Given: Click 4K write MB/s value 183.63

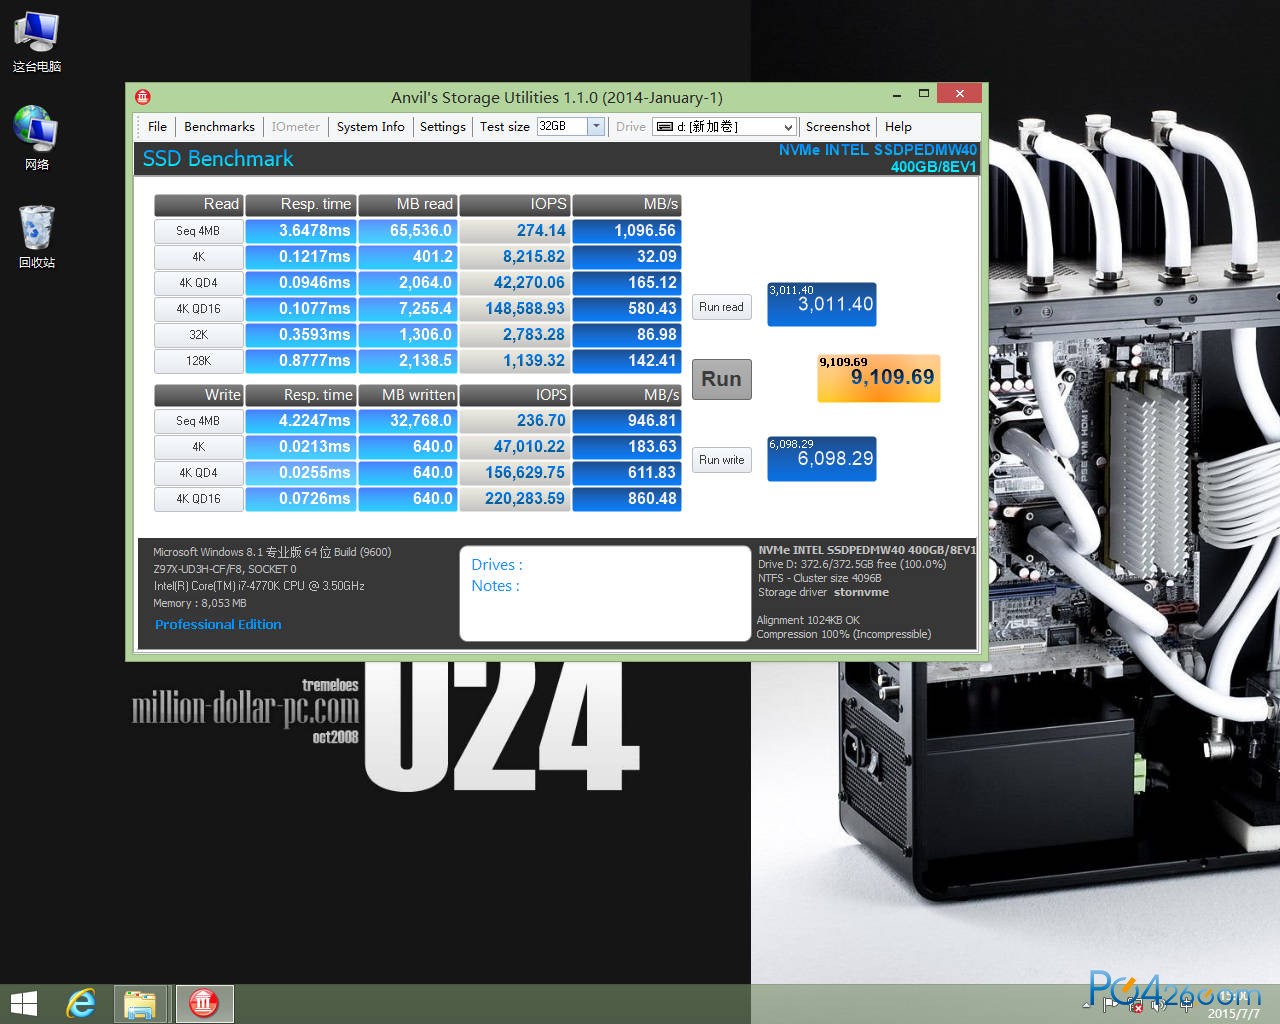Looking at the screenshot, I should click(627, 447).
